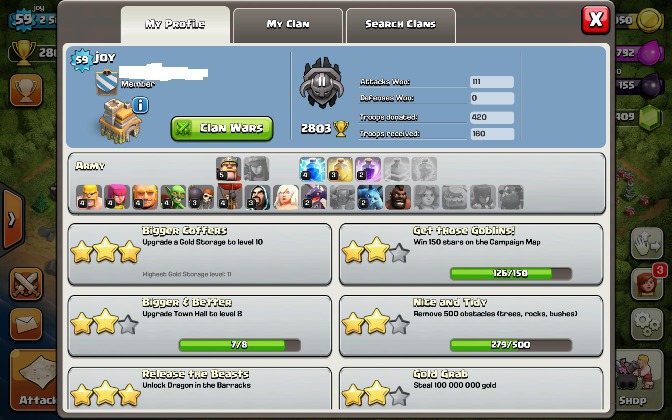Viewport: 672px width, 420px height.
Task: Switch to the My Clan tab
Action: [x=288, y=25]
